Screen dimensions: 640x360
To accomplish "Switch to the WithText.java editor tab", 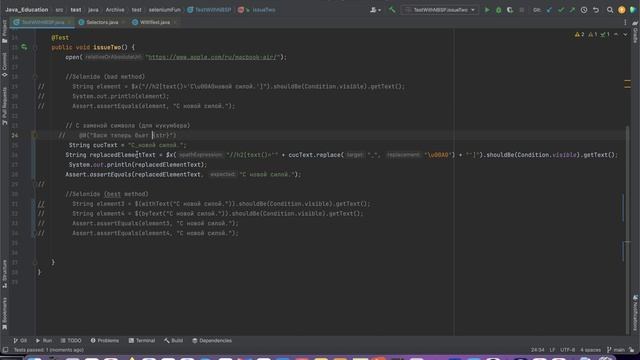I will tap(155, 22).
